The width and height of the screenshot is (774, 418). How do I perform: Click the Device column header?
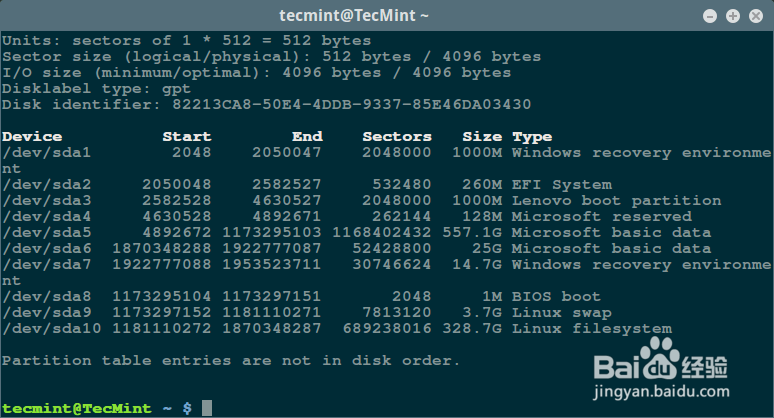pos(32,137)
